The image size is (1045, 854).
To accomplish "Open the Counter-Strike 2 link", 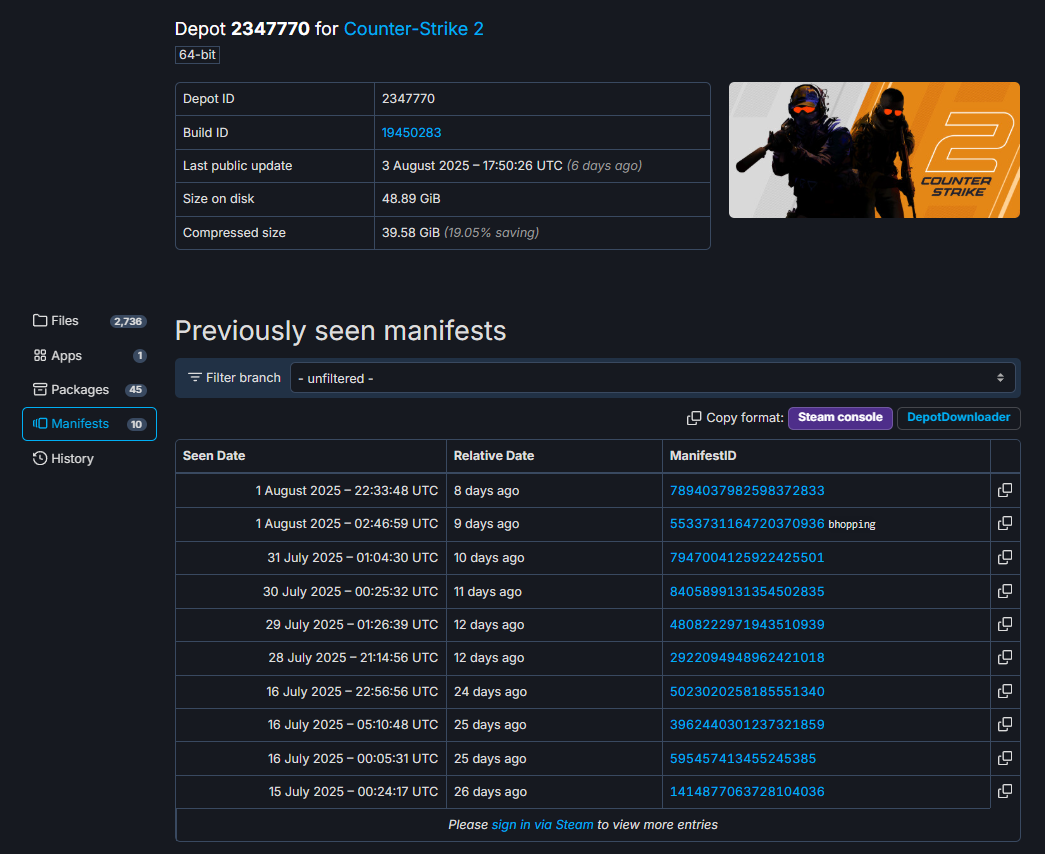I will tap(413, 29).
